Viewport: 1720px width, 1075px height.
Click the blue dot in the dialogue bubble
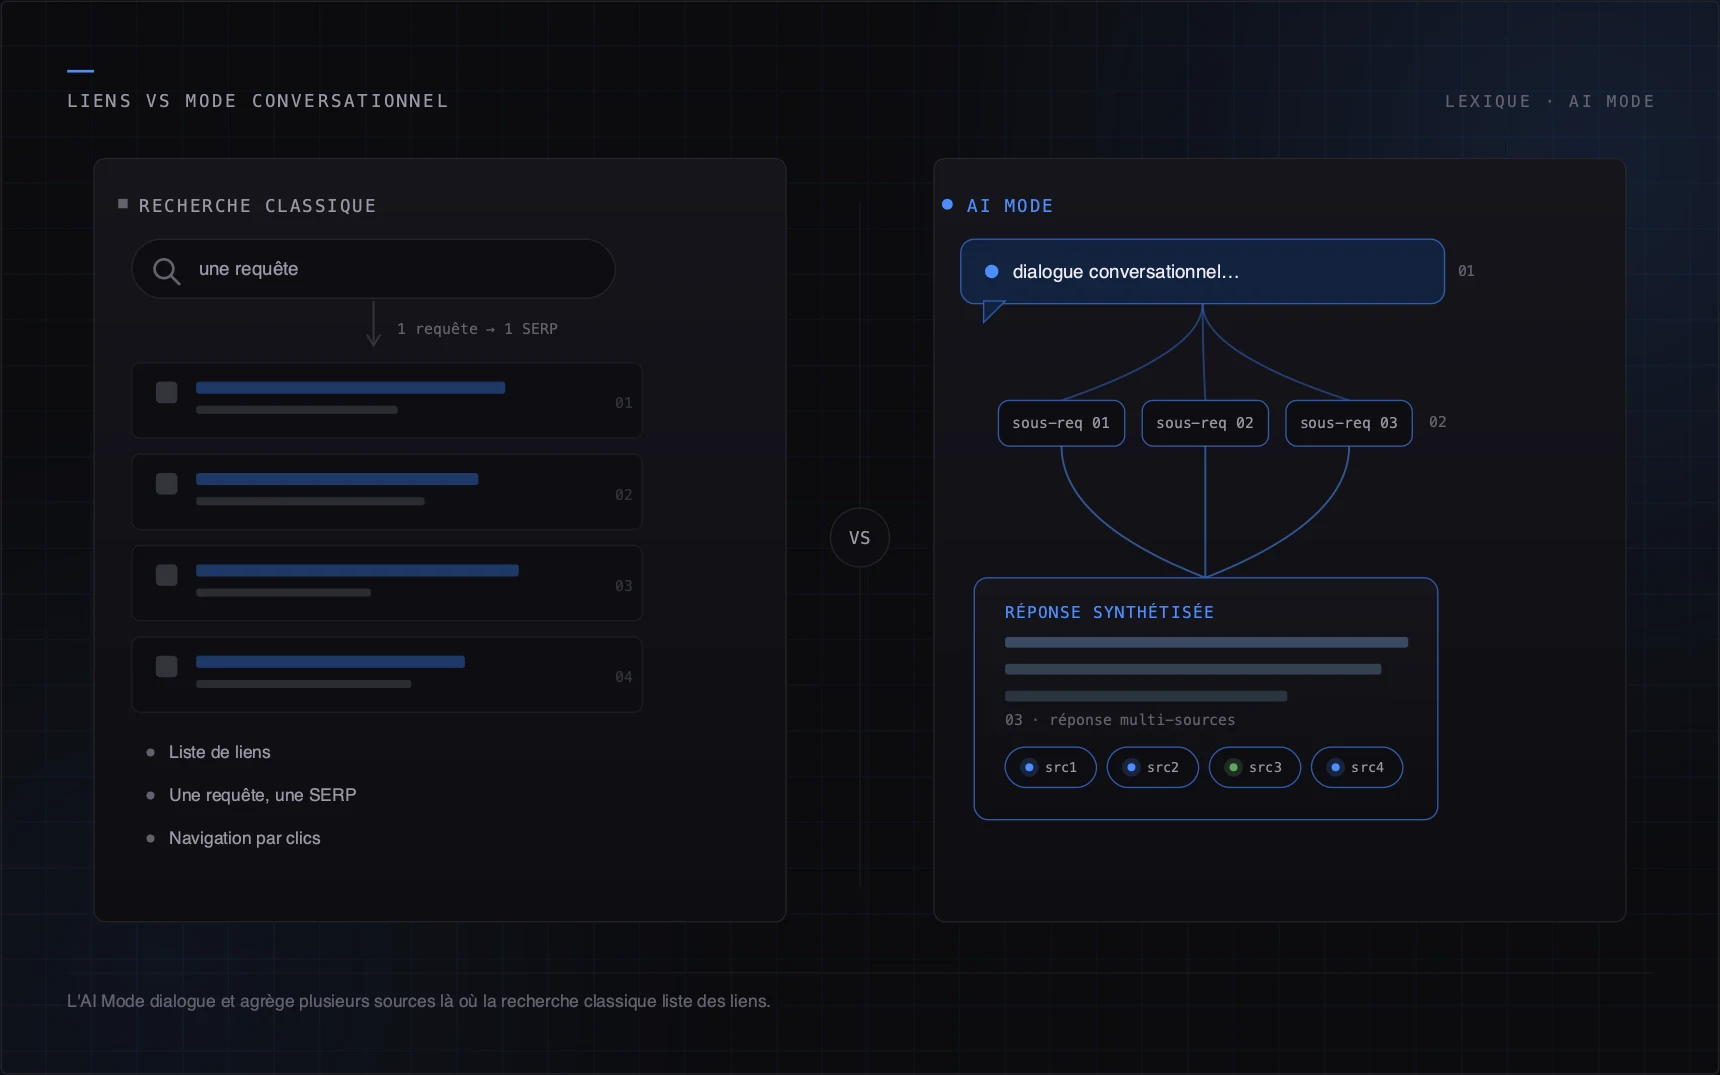tap(992, 271)
